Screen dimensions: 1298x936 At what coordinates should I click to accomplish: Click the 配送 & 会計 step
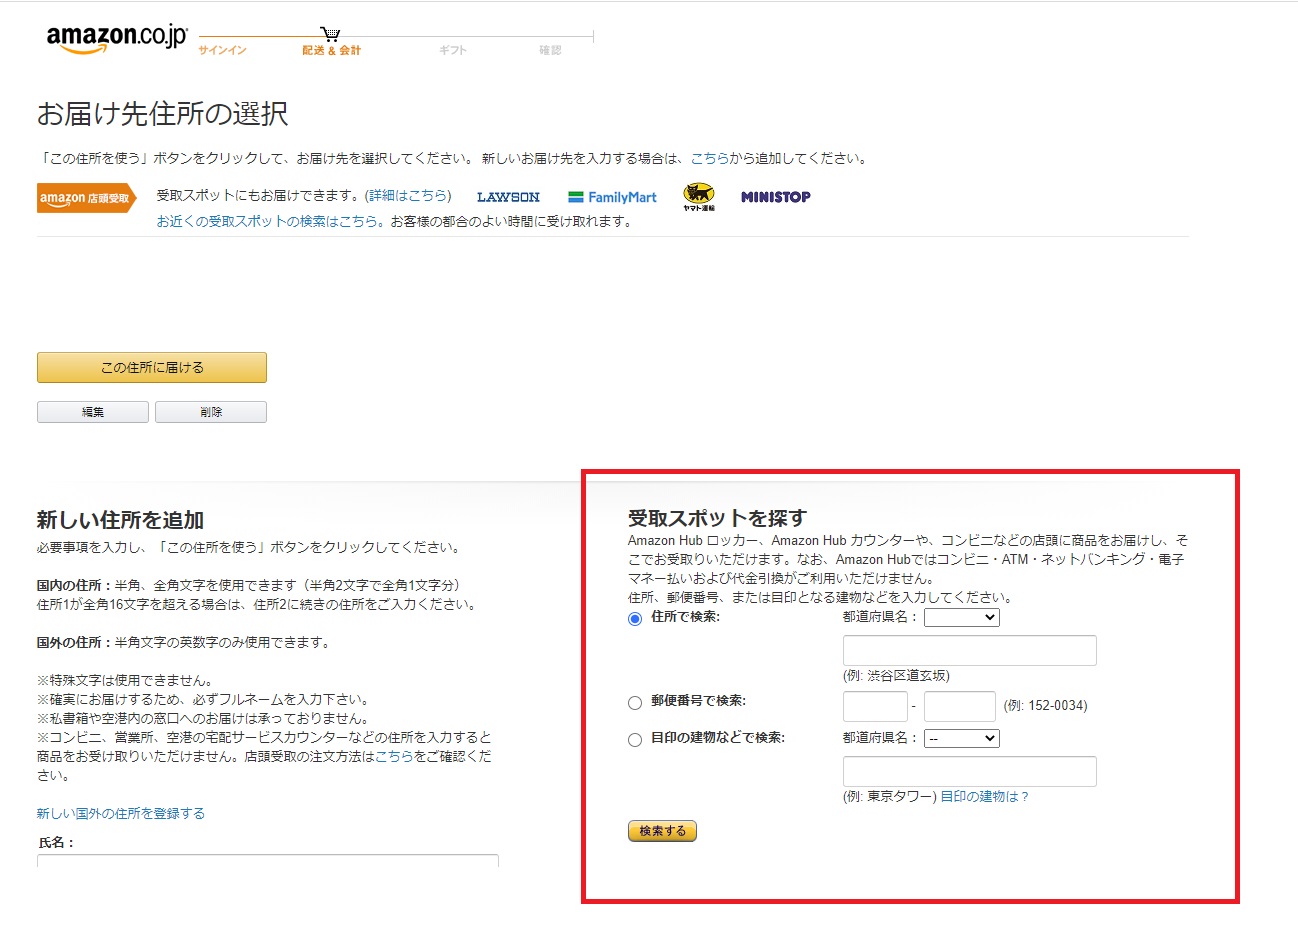[331, 50]
